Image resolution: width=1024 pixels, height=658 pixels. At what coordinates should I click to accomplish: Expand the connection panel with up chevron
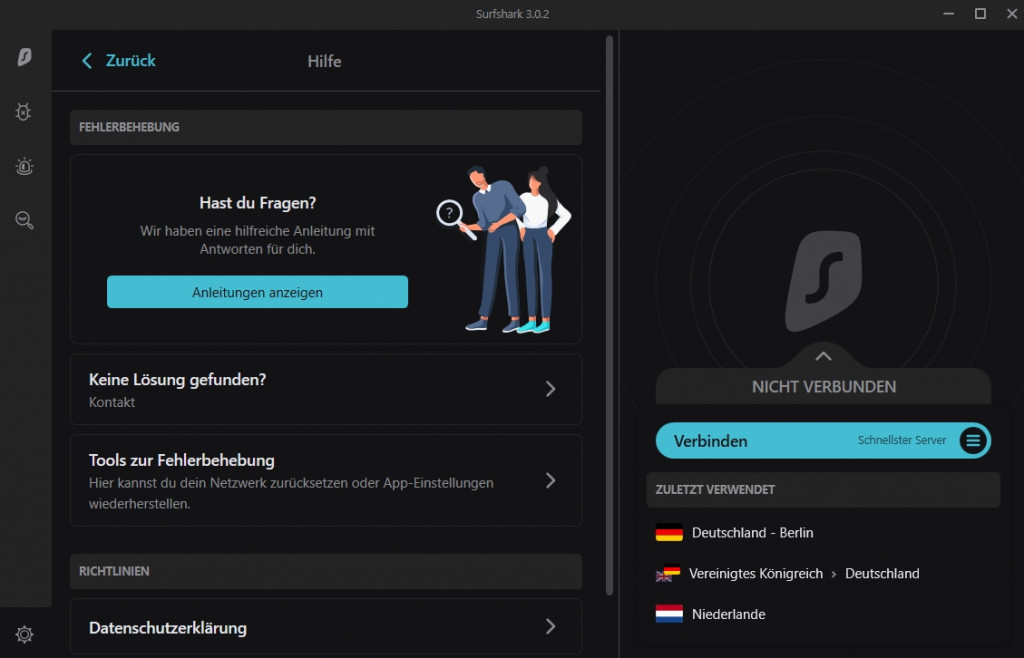click(824, 356)
